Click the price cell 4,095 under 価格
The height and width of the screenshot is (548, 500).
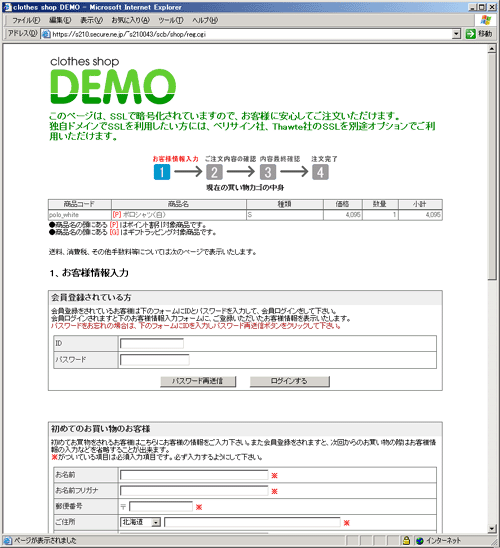pos(343,215)
